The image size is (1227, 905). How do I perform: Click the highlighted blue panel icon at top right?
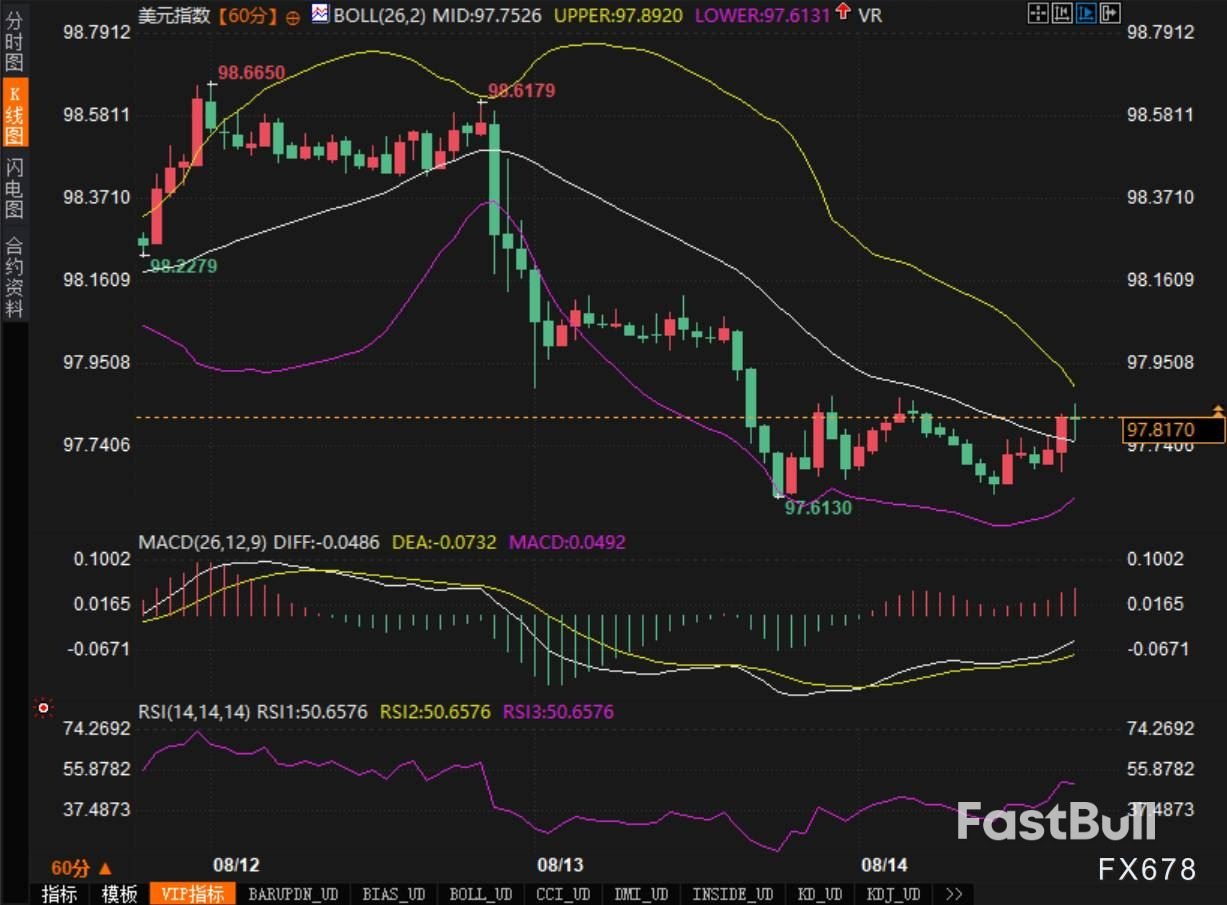pyautogui.click(x=1086, y=13)
